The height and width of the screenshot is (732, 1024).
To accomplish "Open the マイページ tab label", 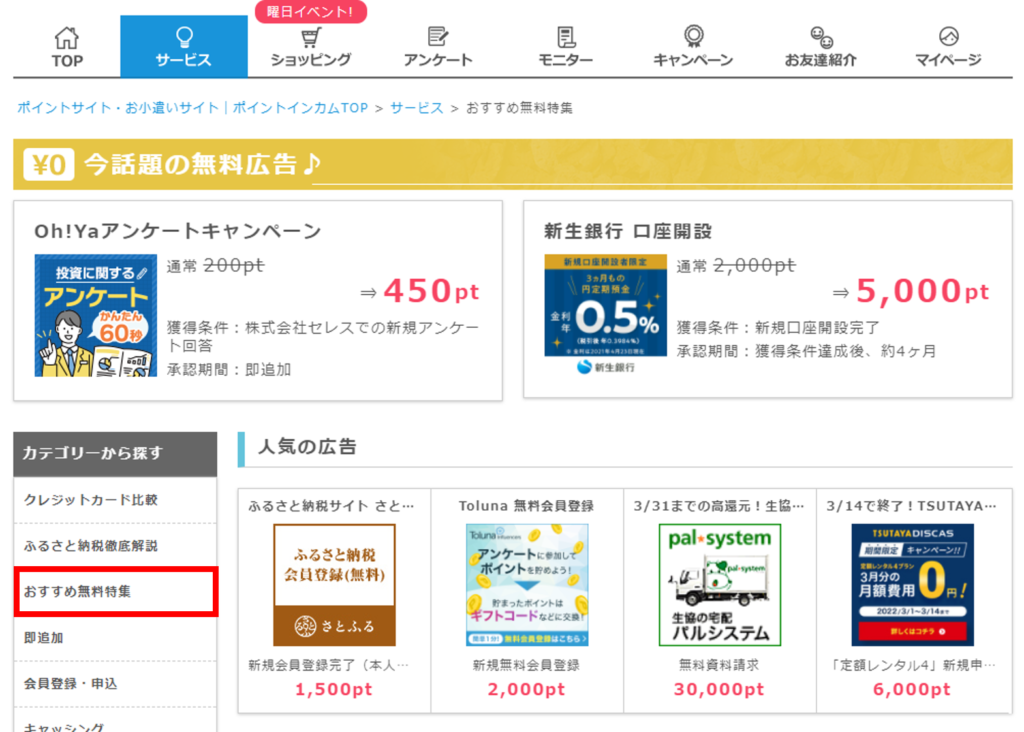I will click(948, 60).
